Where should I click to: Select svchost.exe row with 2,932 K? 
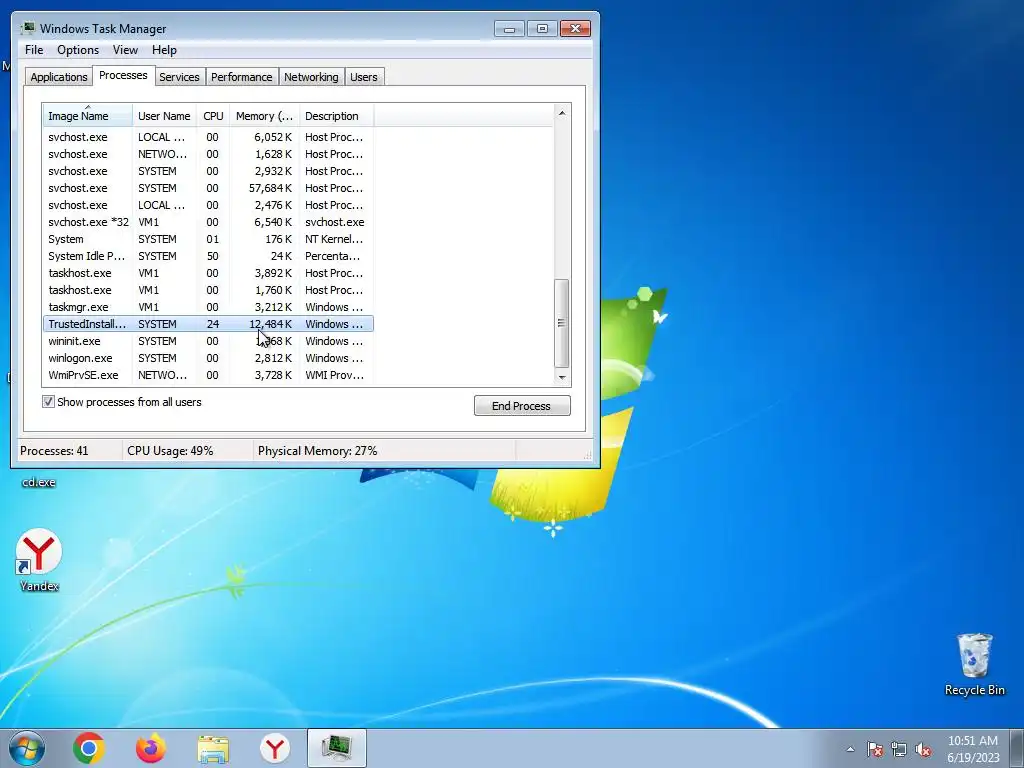click(208, 171)
